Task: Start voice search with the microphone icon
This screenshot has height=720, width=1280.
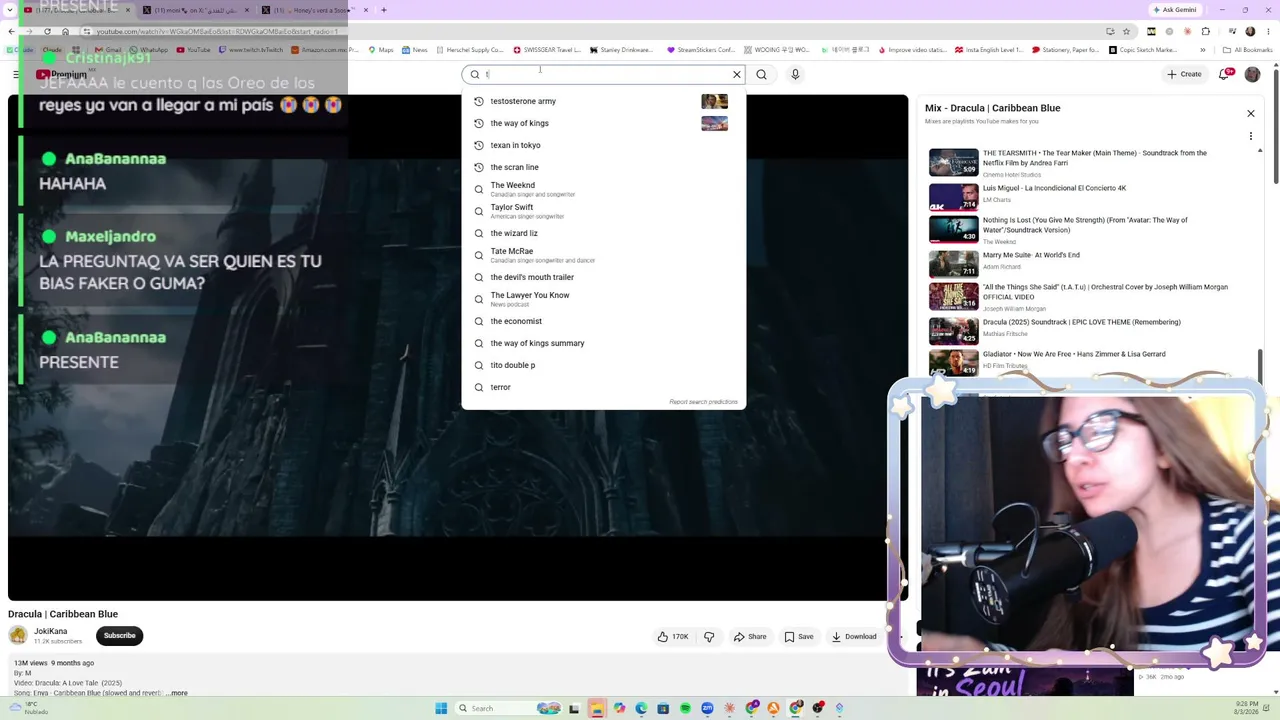Action: point(795,74)
